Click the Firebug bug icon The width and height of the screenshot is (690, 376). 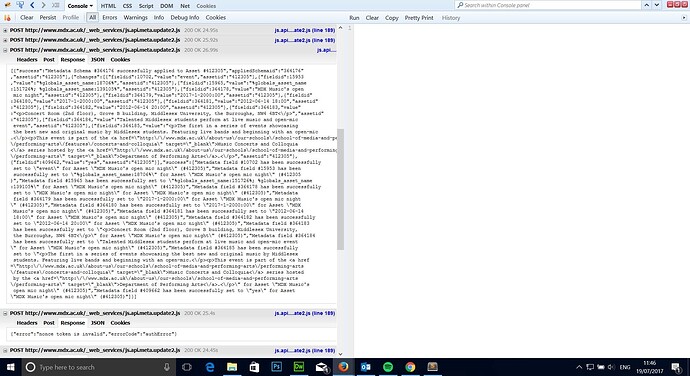point(7,5)
